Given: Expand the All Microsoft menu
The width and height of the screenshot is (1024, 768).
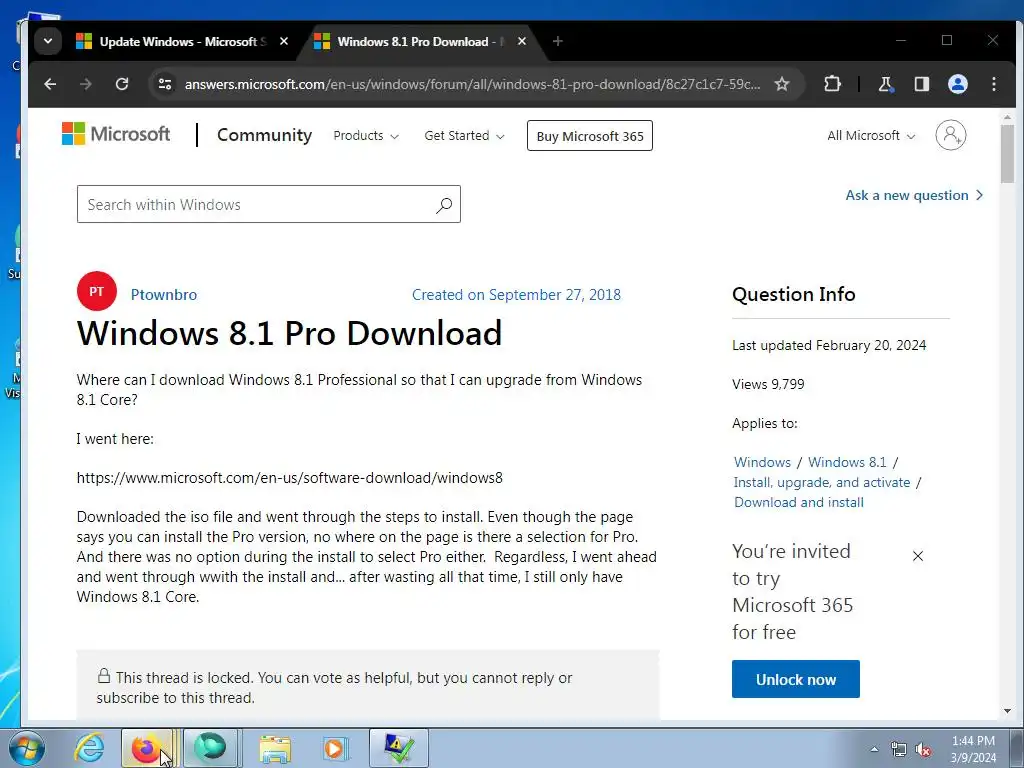Looking at the screenshot, I should [x=871, y=136].
